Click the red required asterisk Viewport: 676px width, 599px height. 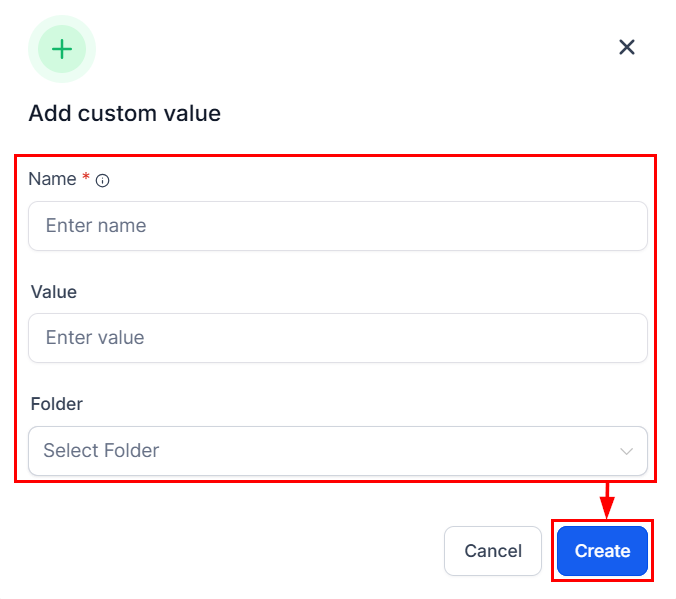coord(86,178)
